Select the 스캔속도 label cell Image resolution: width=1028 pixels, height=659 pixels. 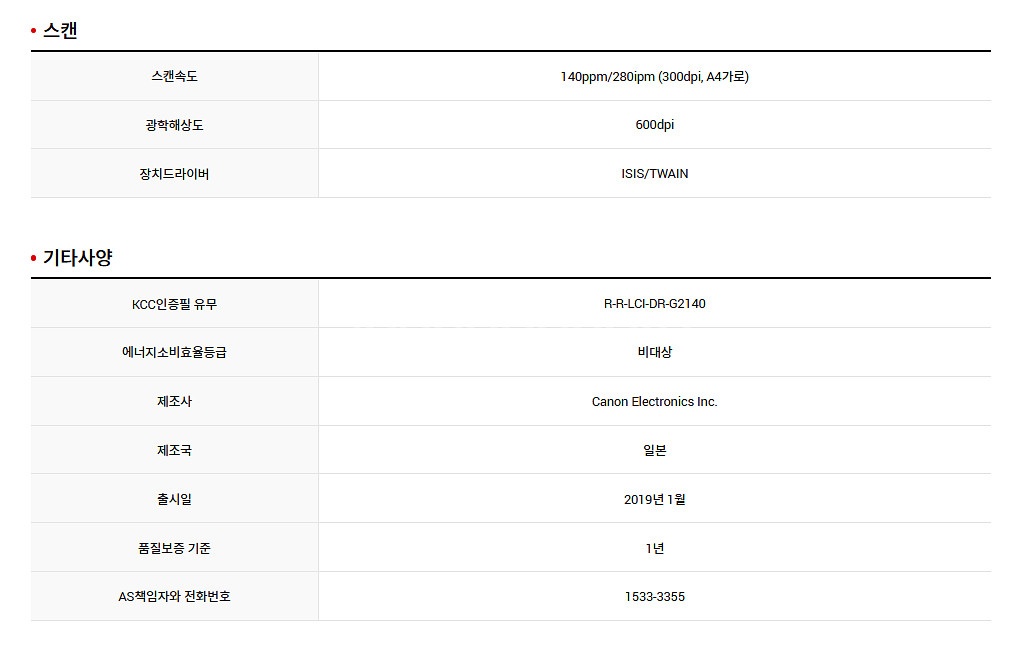pos(174,77)
